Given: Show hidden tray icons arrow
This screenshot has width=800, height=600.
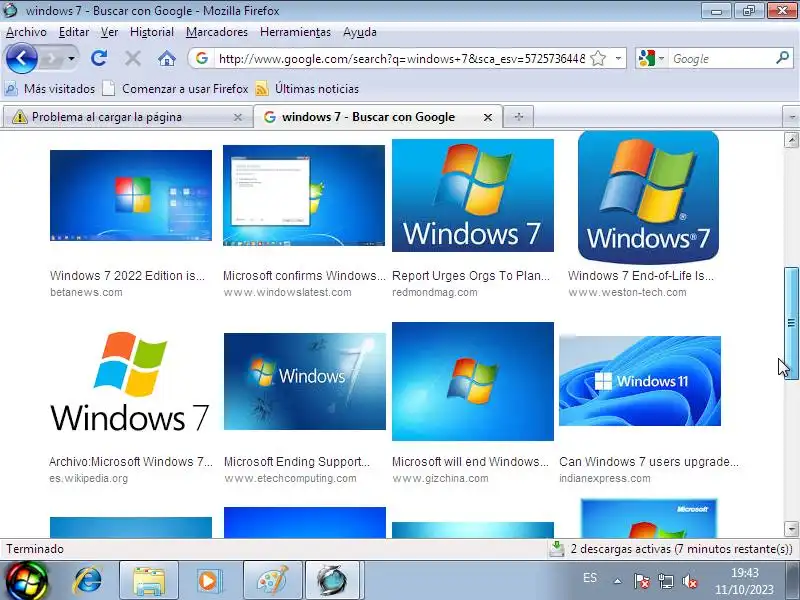Looking at the screenshot, I should pyautogui.click(x=617, y=581).
